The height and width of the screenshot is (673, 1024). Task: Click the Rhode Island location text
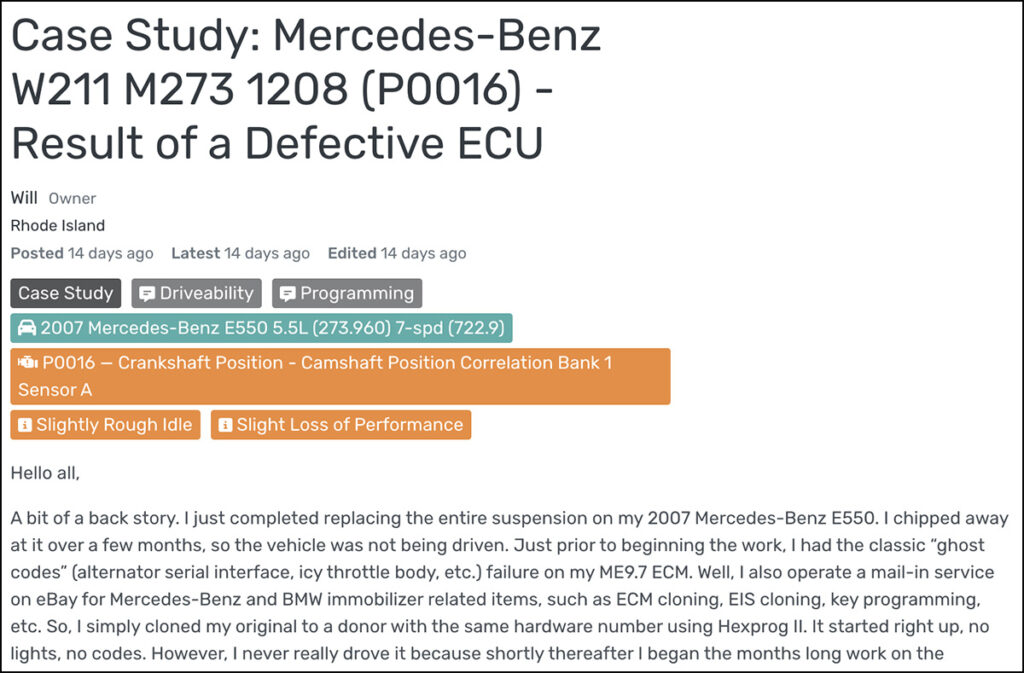pyautogui.click(x=58, y=225)
